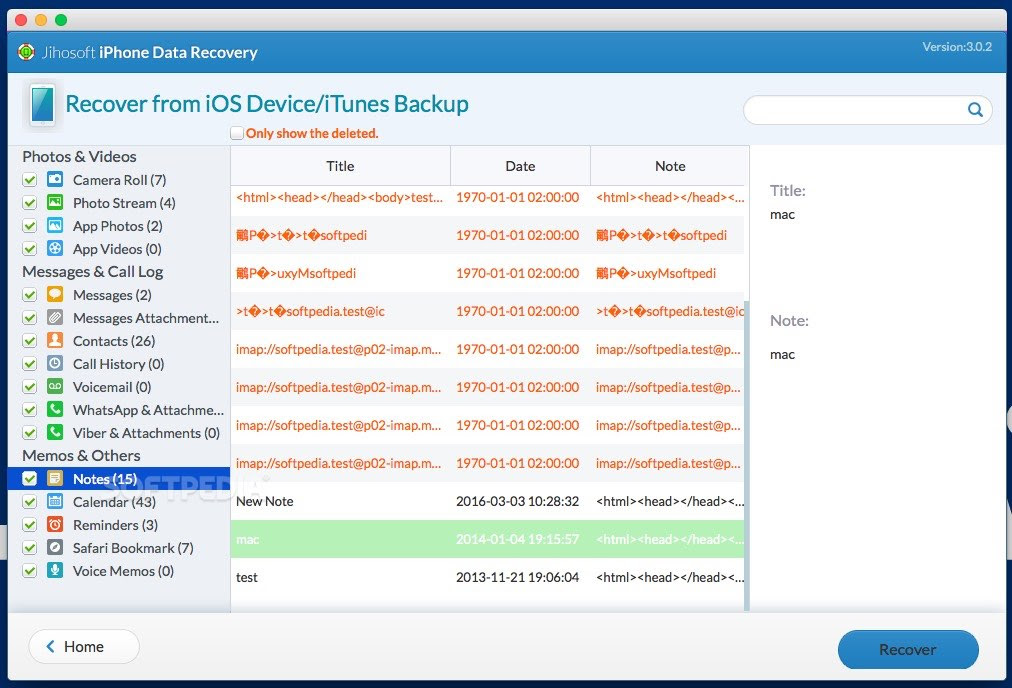Uncheck the Camera Roll checkbox
Viewport: 1012px width, 688px height.
click(30, 180)
